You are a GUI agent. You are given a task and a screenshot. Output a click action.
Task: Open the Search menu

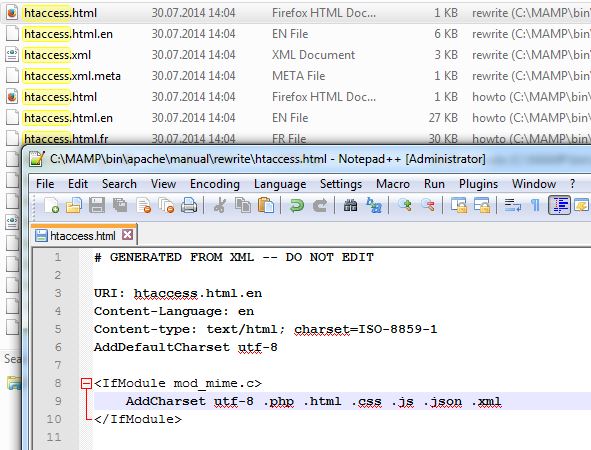pos(119,184)
